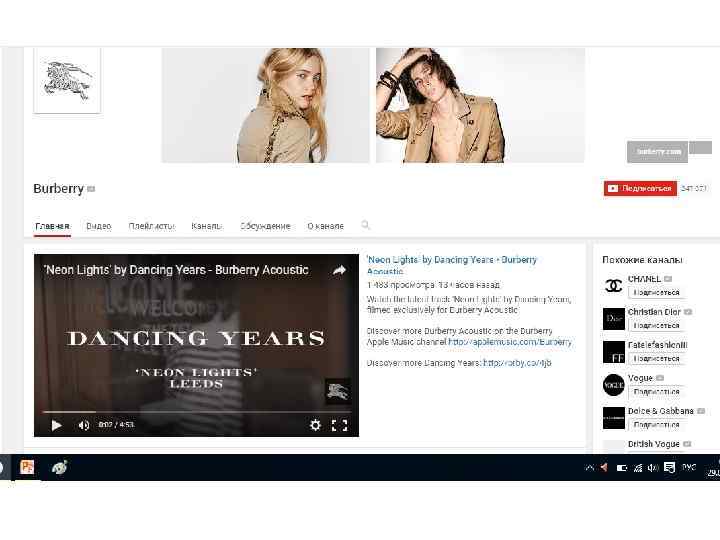Open the applemusic.com/Burberry link

(x=510, y=342)
